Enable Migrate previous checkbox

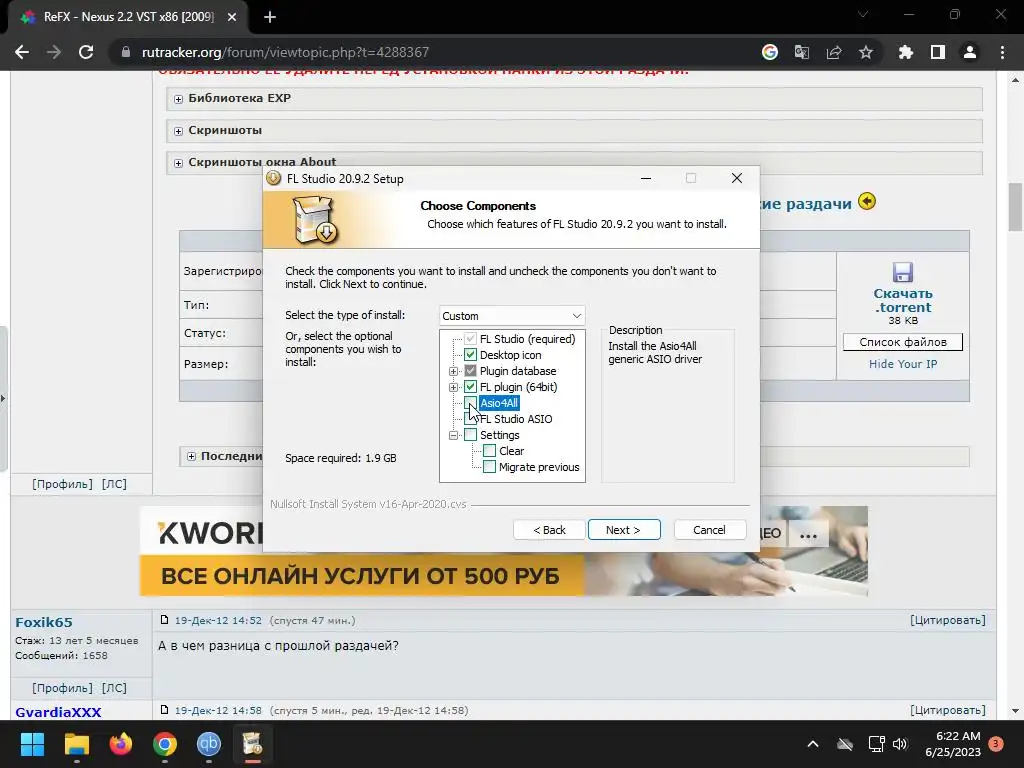[x=489, y=467]
